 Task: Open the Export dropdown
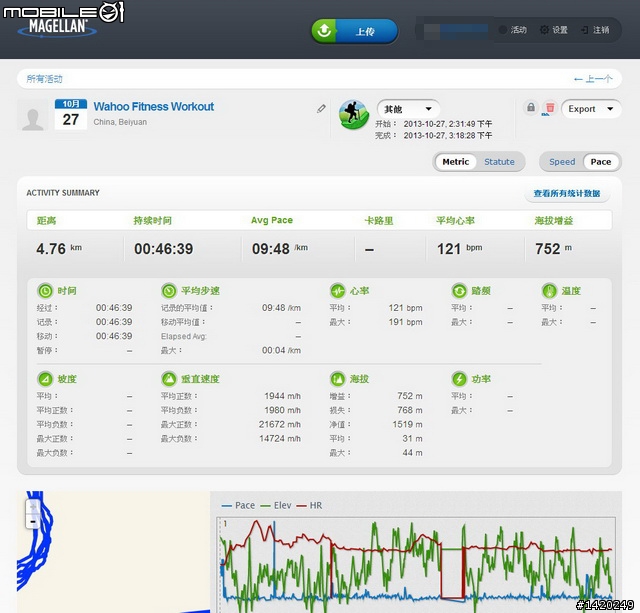(x=591, y=109)
